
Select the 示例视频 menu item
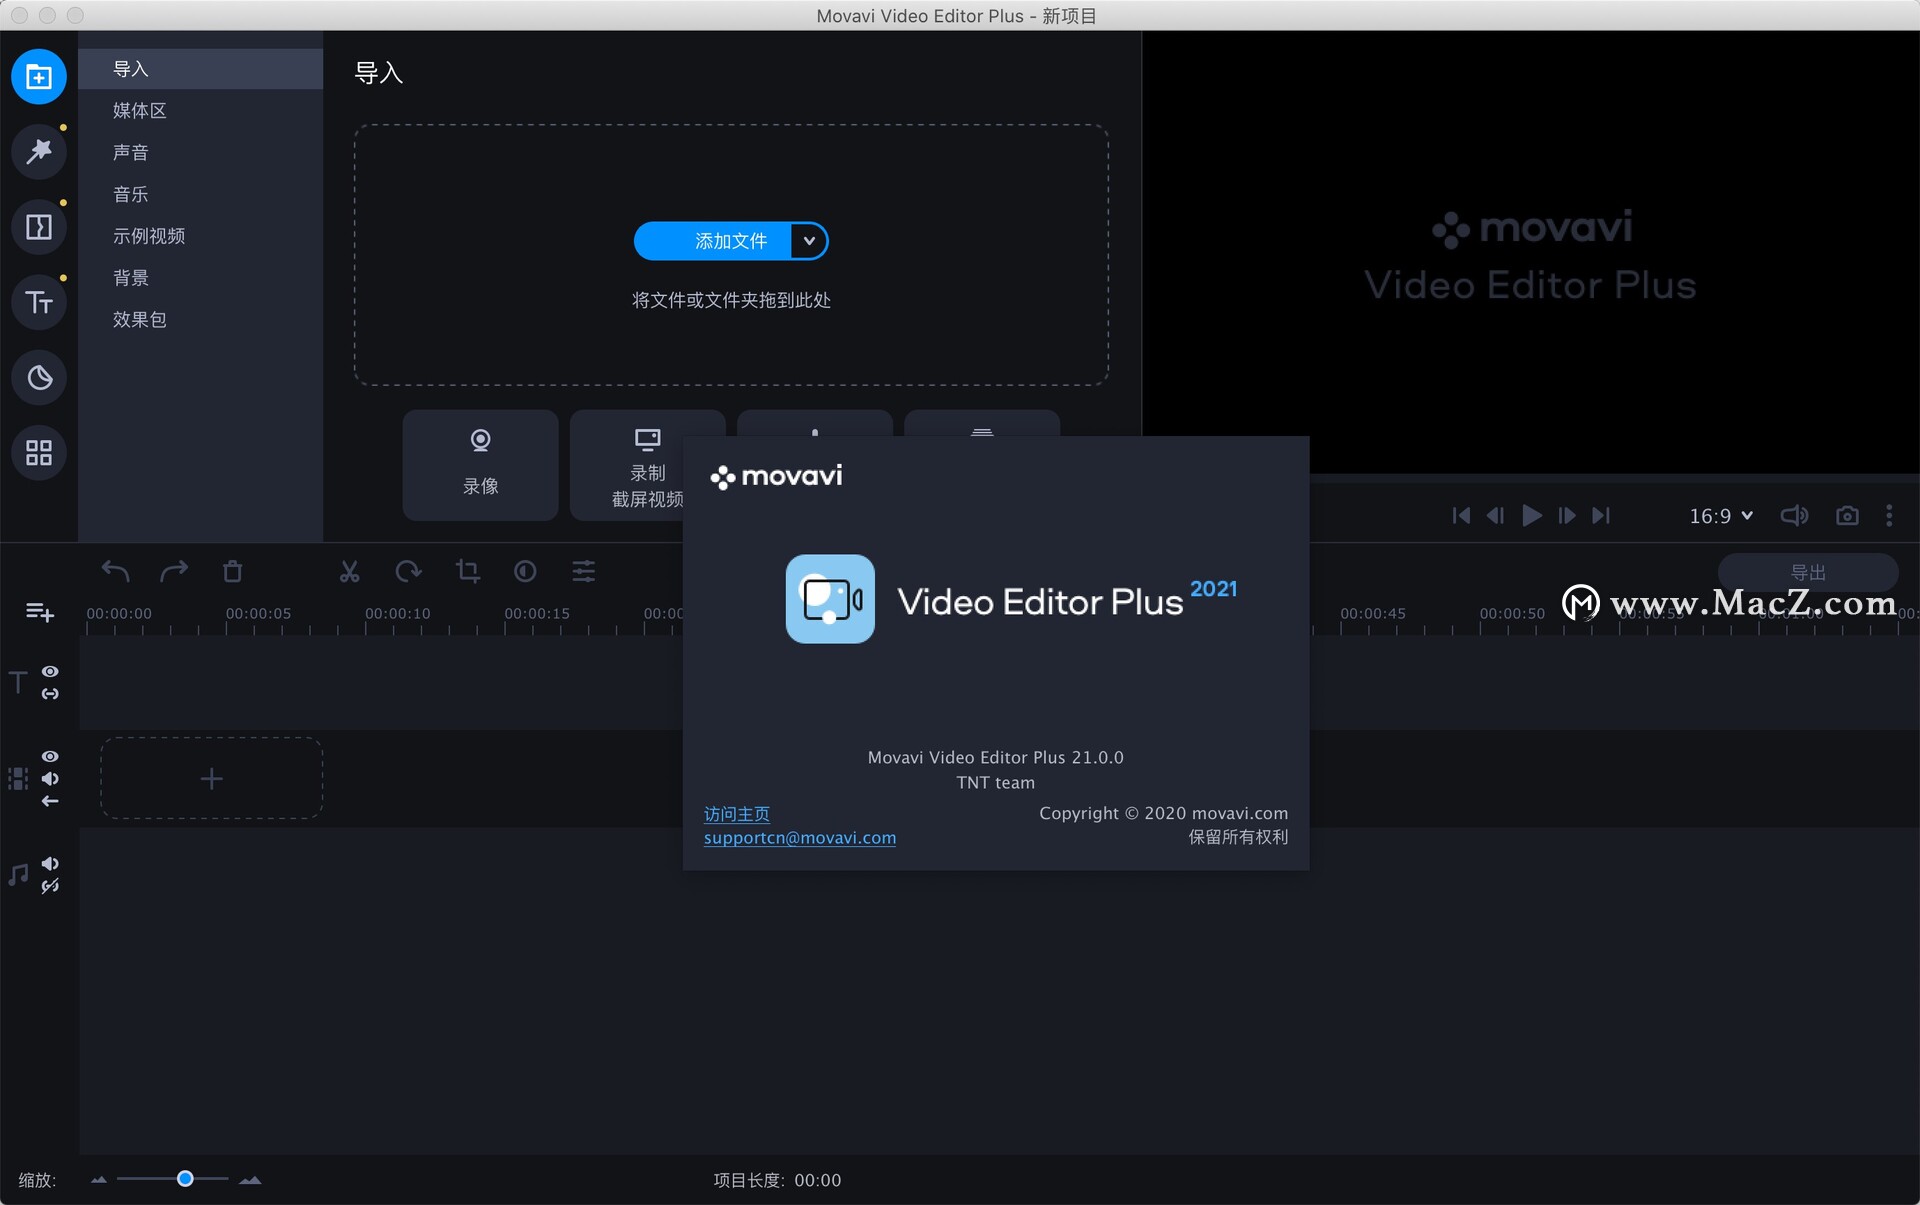point(201,236)
